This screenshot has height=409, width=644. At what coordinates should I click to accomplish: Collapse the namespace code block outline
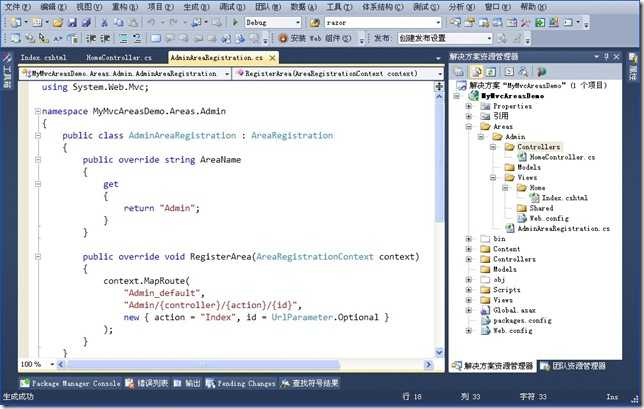click(38, 111)
